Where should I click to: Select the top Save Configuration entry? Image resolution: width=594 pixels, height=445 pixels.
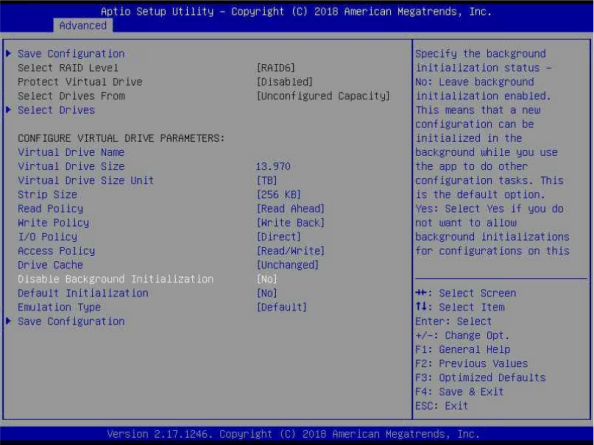(x=71, y=53)
